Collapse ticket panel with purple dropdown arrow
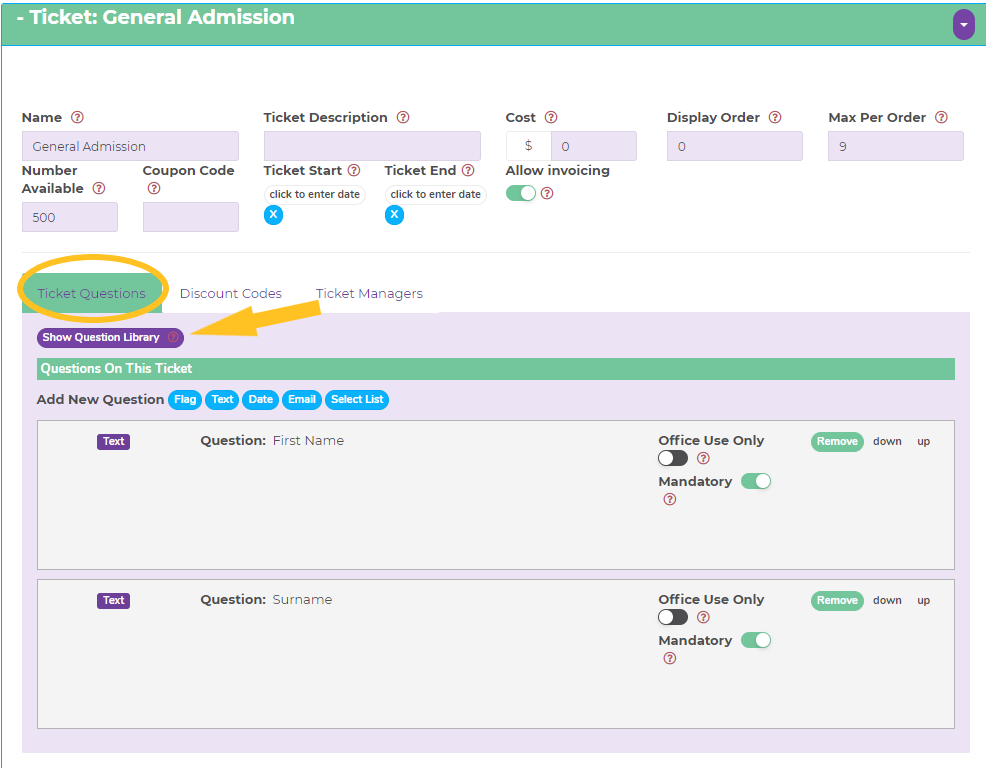Screen dimensions: 986x768 [963, 25]
